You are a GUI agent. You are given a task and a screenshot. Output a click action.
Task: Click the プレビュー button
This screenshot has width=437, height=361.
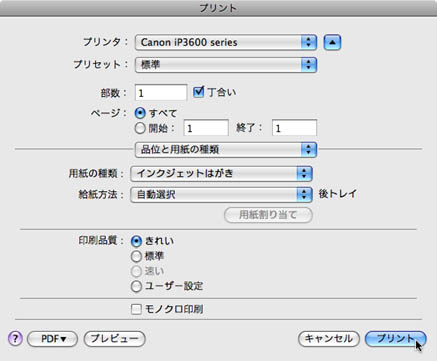(x=114, y=339)
